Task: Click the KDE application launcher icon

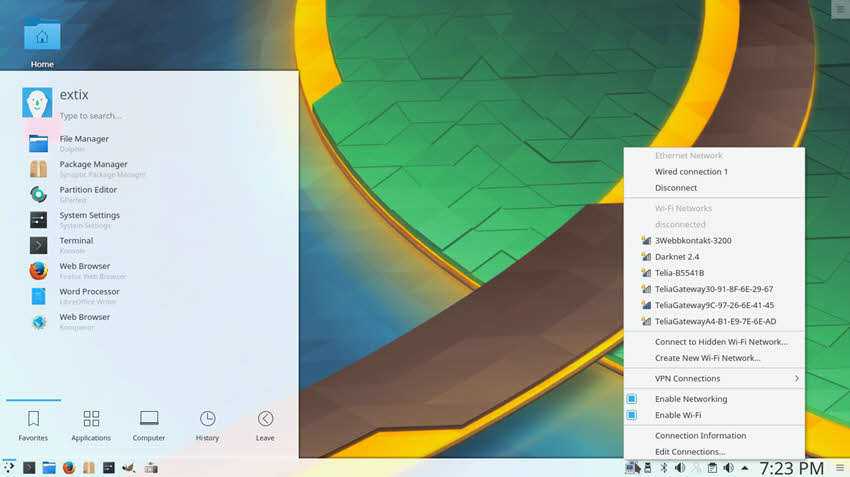Action: point(9,467)
